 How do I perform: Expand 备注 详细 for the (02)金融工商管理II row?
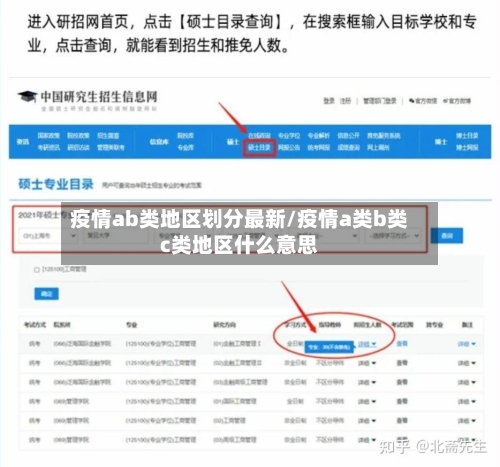466,363
